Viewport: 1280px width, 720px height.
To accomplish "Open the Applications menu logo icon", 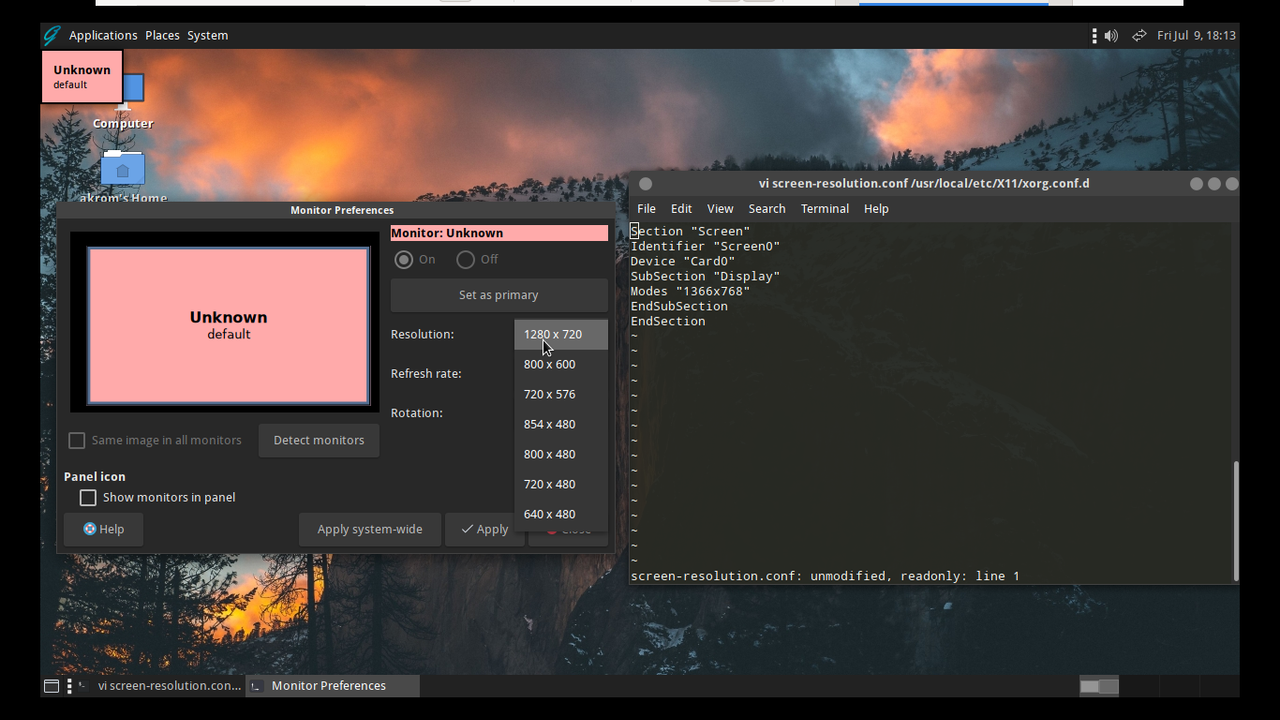I will (x=52, y=35).
